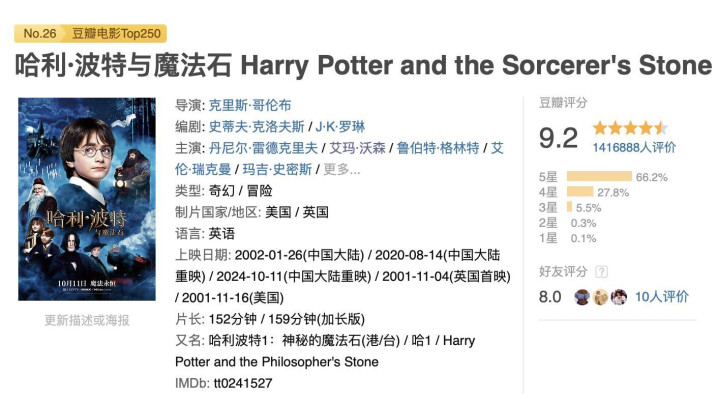Viewport: 718px width, 405px height.
Task: Click the third friend avatar
Action: click(x=618, y=297)
